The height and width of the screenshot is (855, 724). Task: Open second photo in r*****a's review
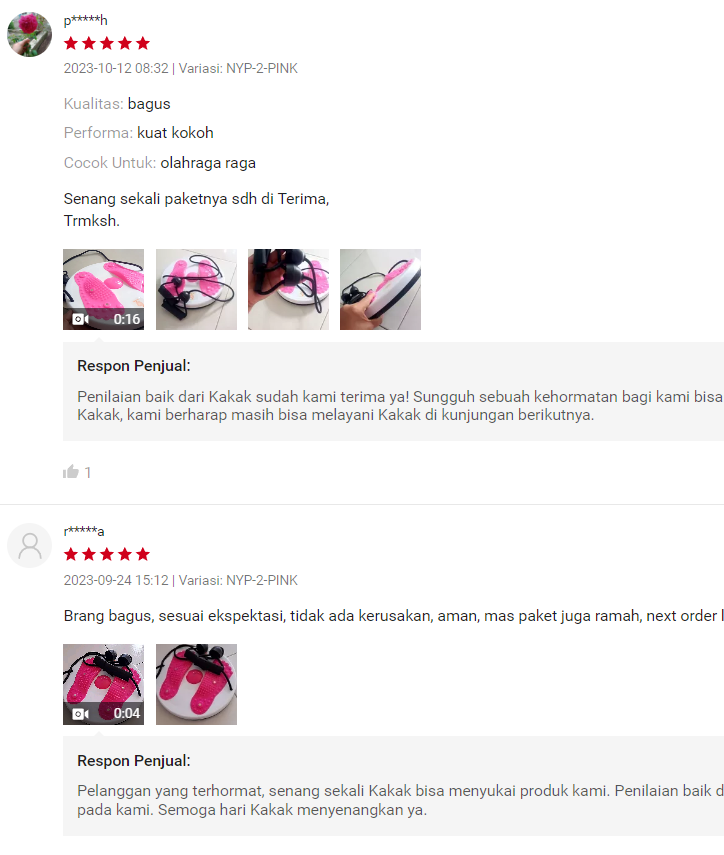[196, 684]
